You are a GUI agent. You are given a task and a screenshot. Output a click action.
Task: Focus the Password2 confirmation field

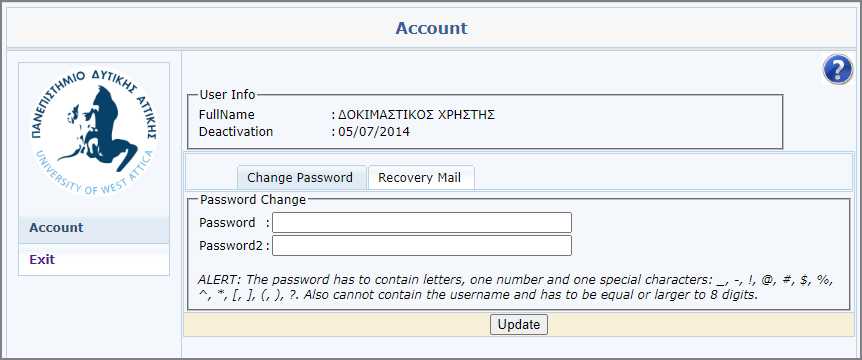click(422, 246)
